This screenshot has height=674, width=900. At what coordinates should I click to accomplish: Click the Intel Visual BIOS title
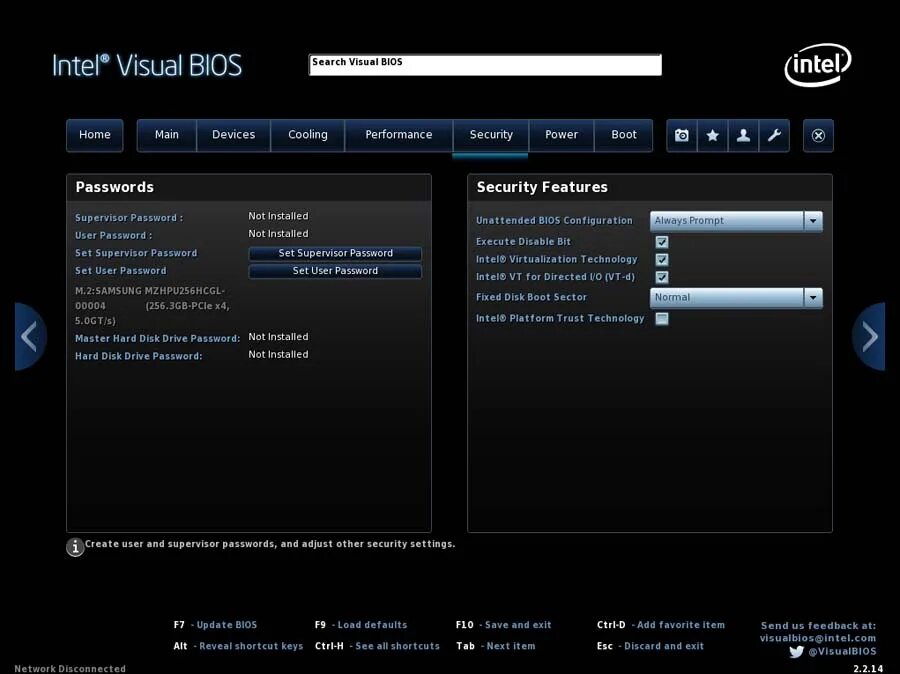[147, 65]
